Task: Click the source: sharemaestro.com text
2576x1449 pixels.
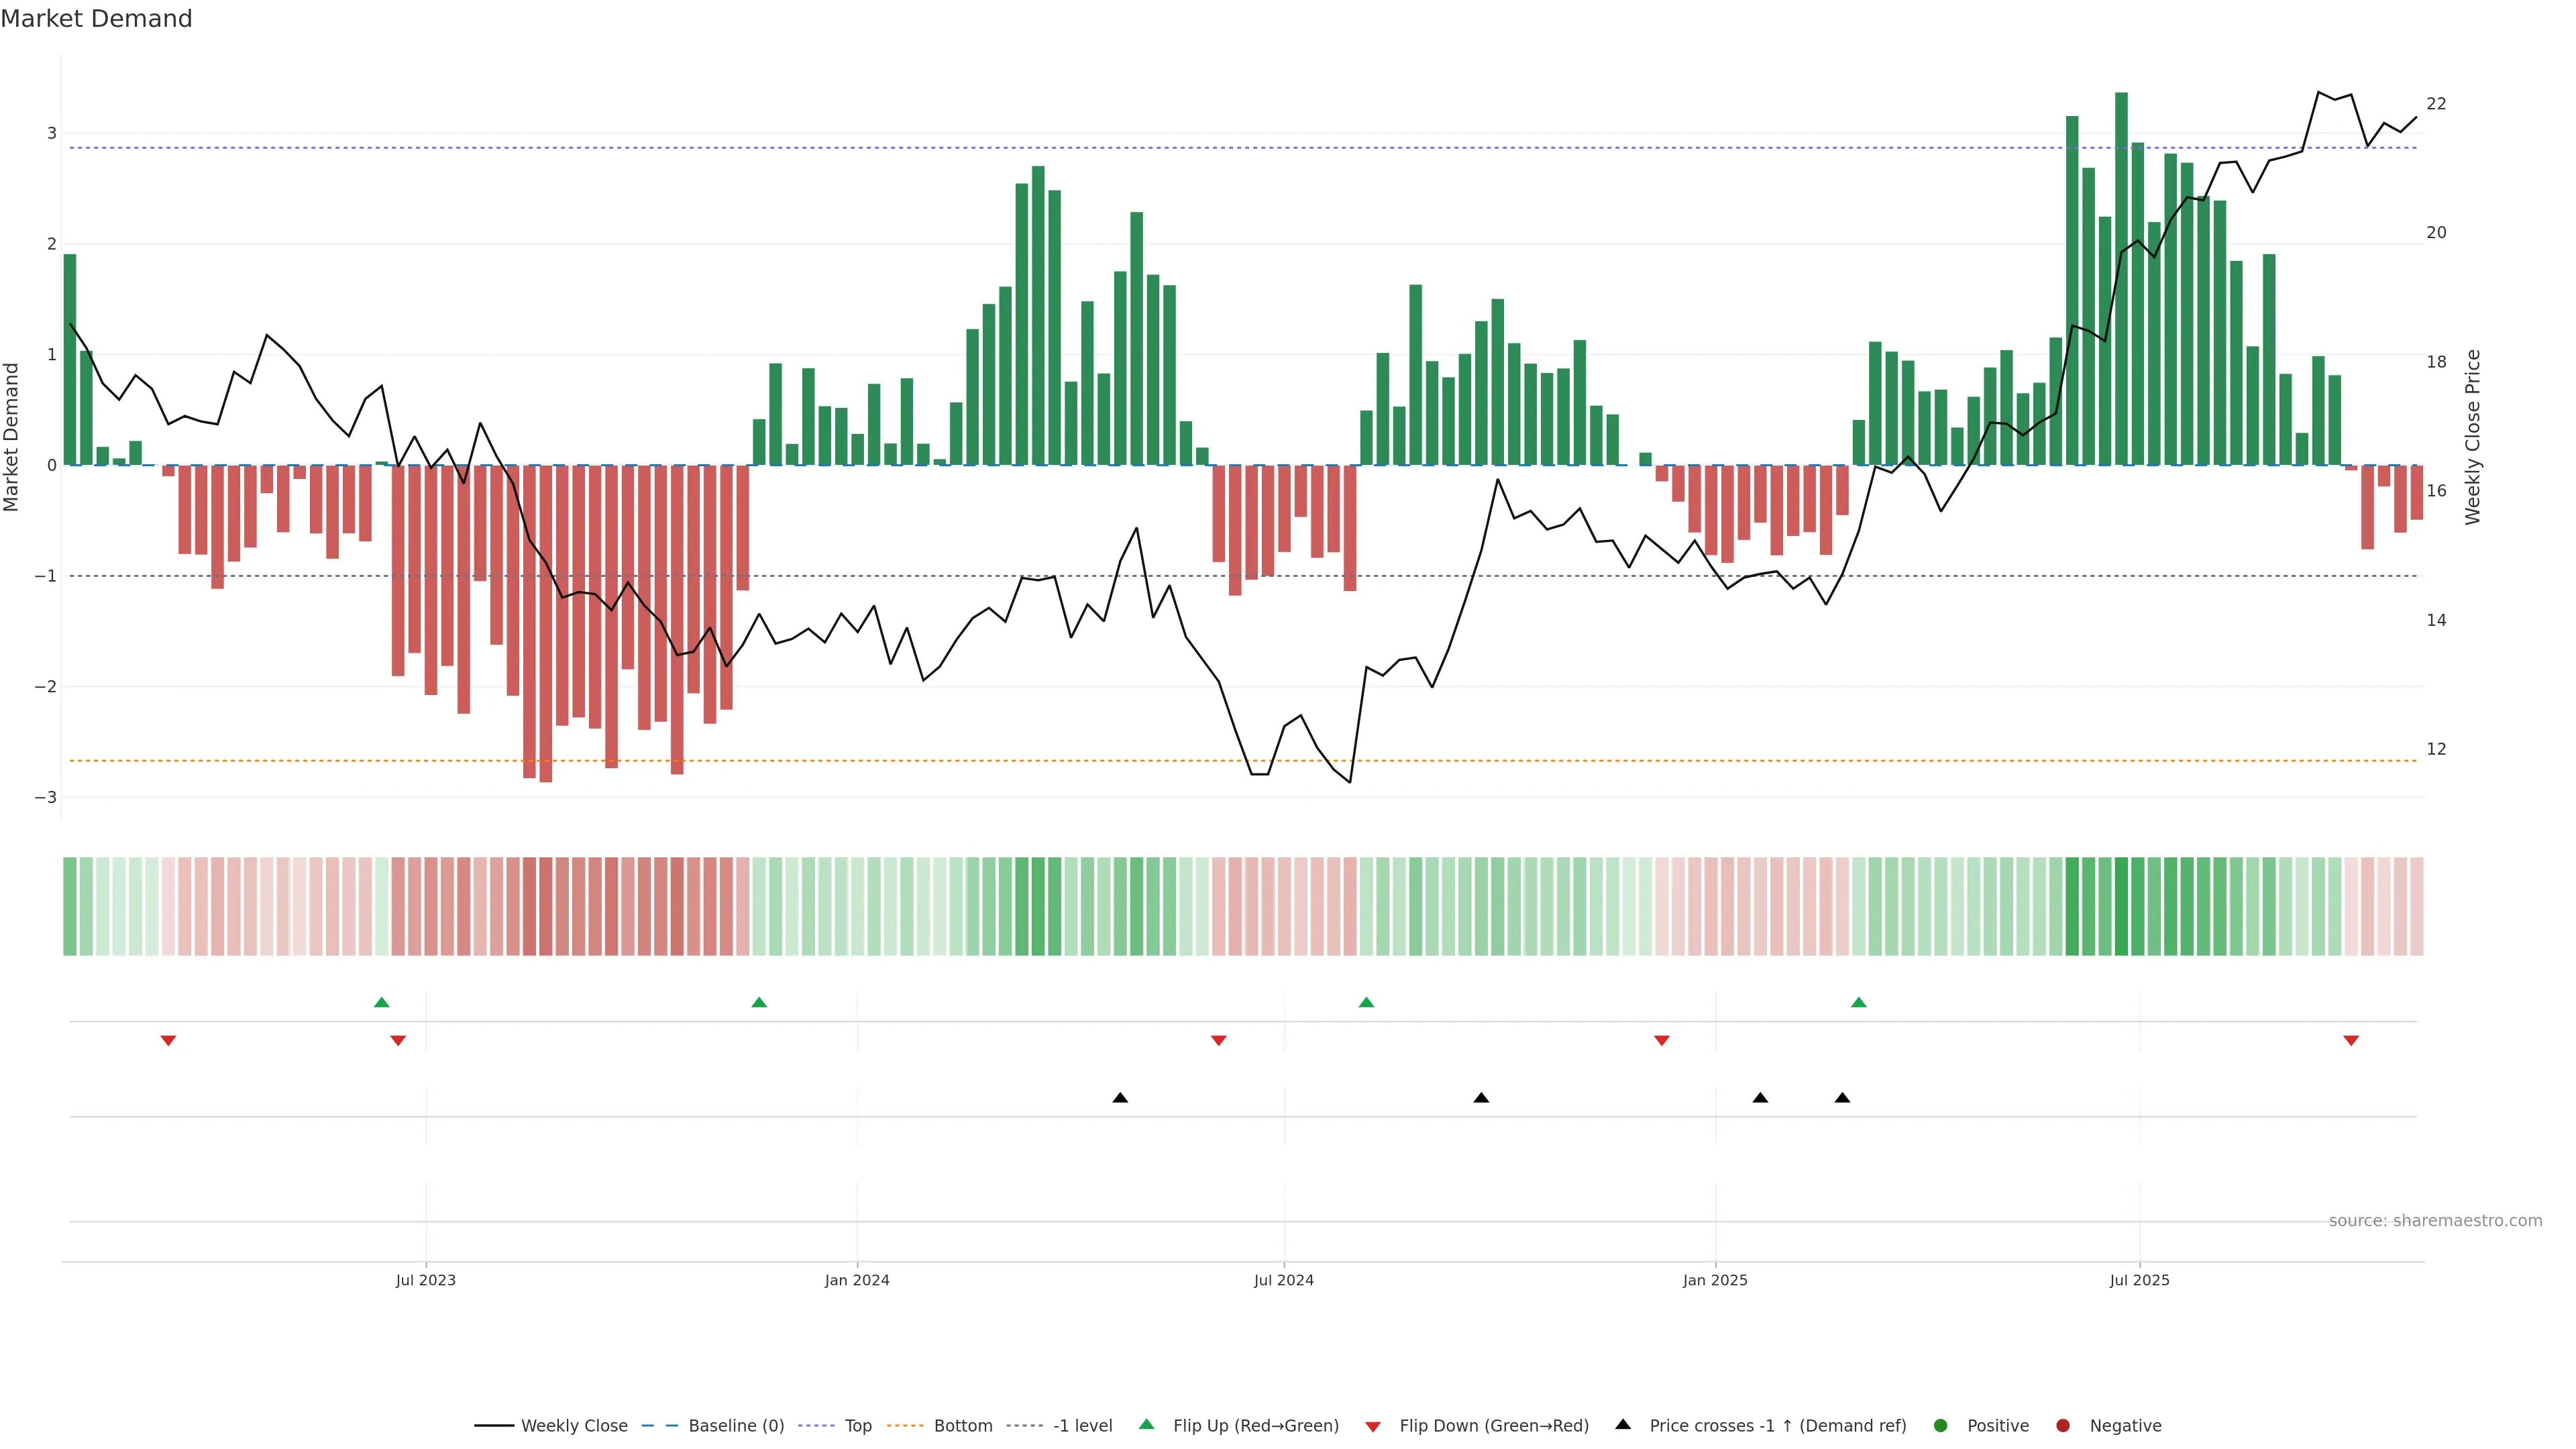Action: click(2435, 1221)
